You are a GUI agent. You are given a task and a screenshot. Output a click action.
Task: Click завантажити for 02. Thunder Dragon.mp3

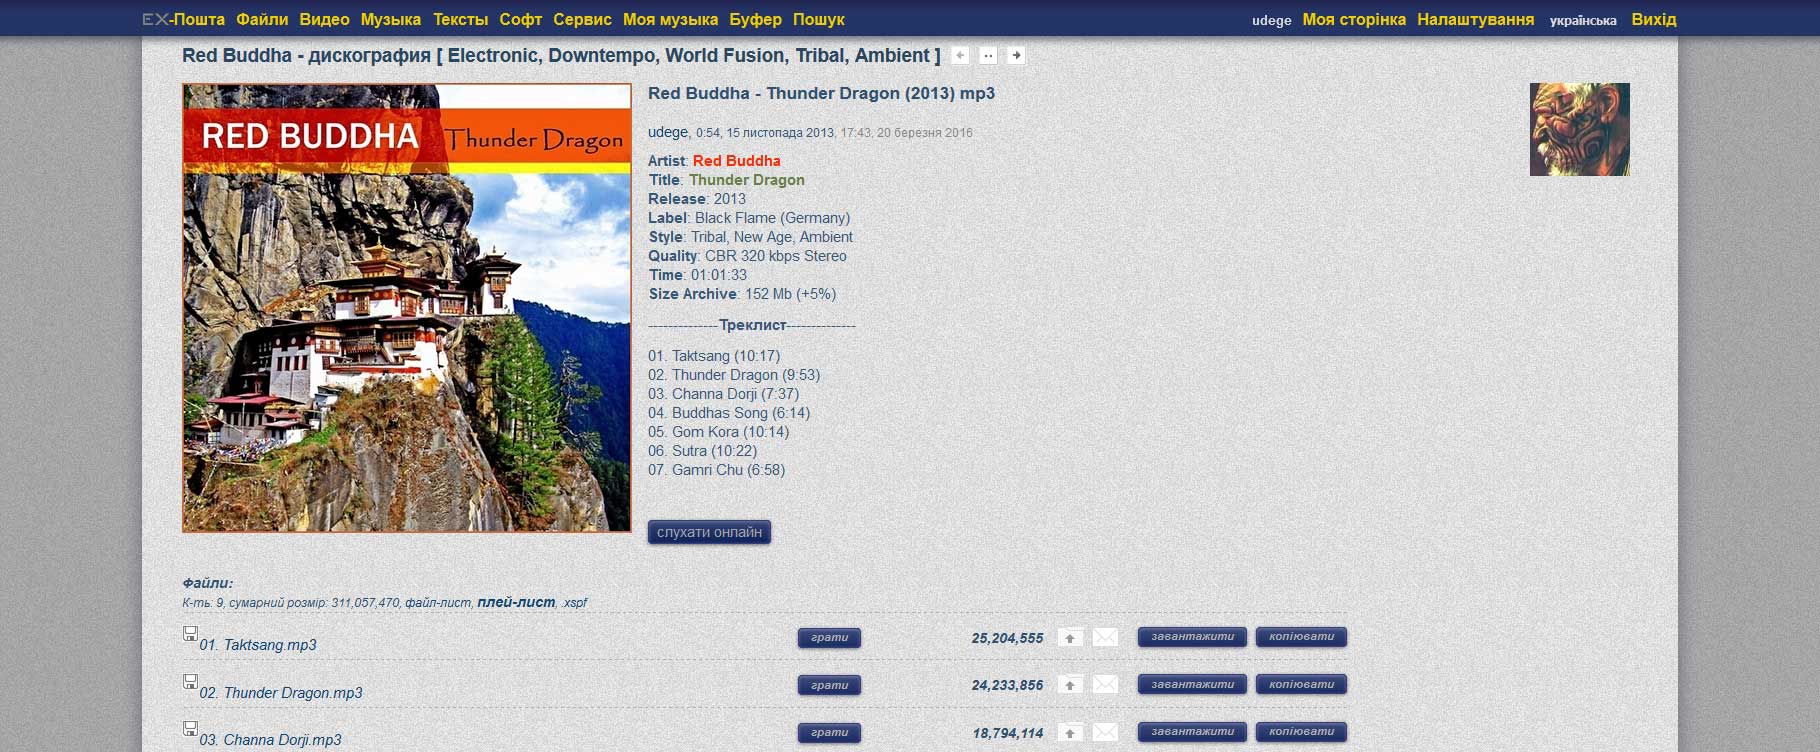click(x=1192, y=685)
